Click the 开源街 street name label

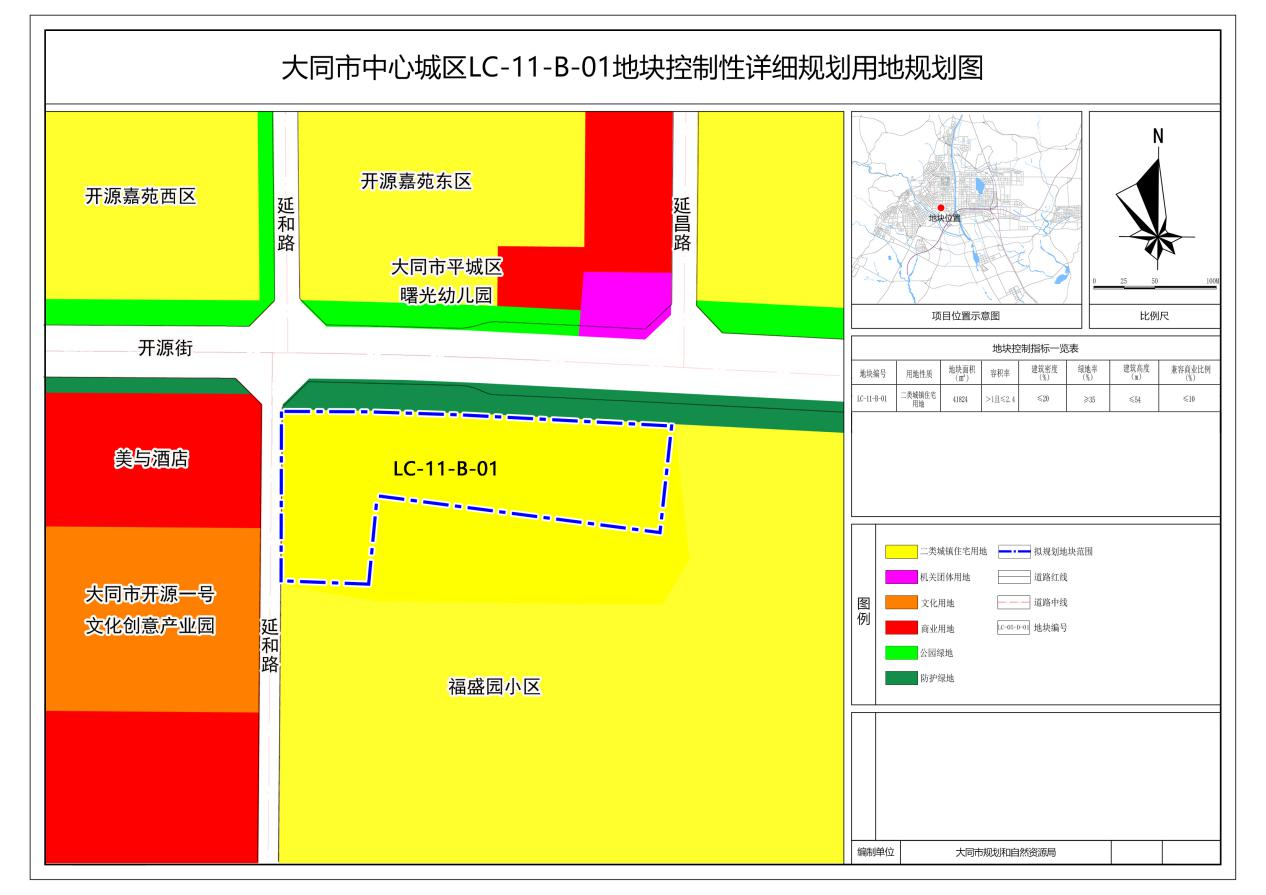click(x=165, y=349)
